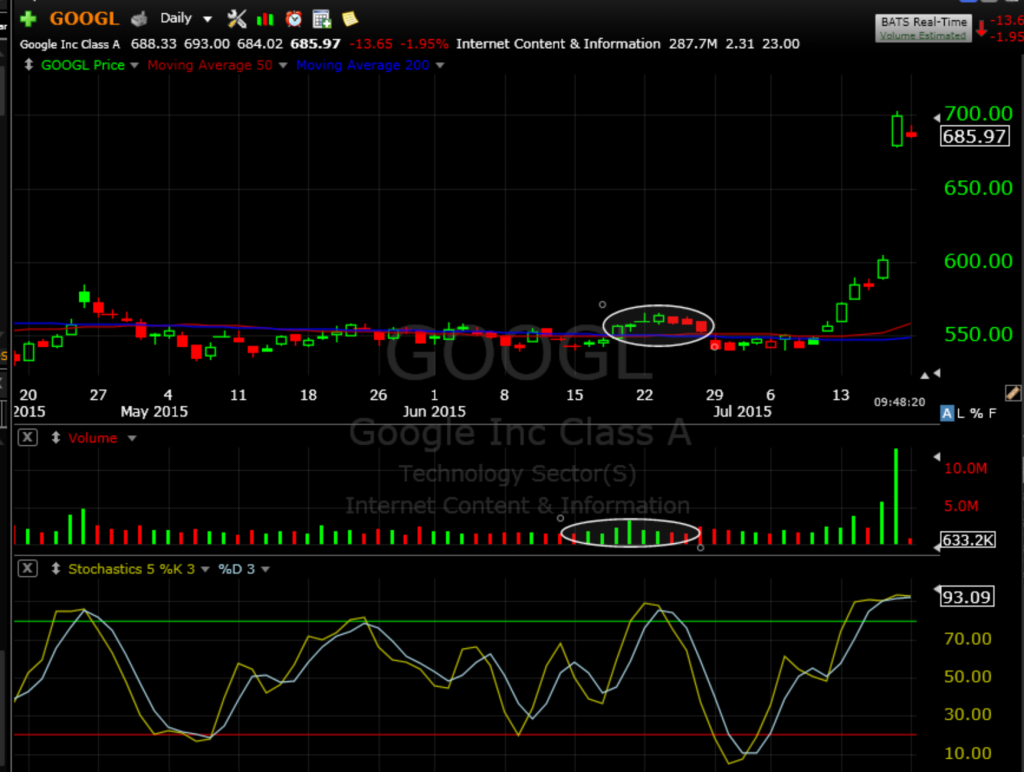Image resolution: width=1024 pixels, height=772 pixels.
Task: Click the 30.00 stochastics axis label
Action: click(x=968, y=715)
